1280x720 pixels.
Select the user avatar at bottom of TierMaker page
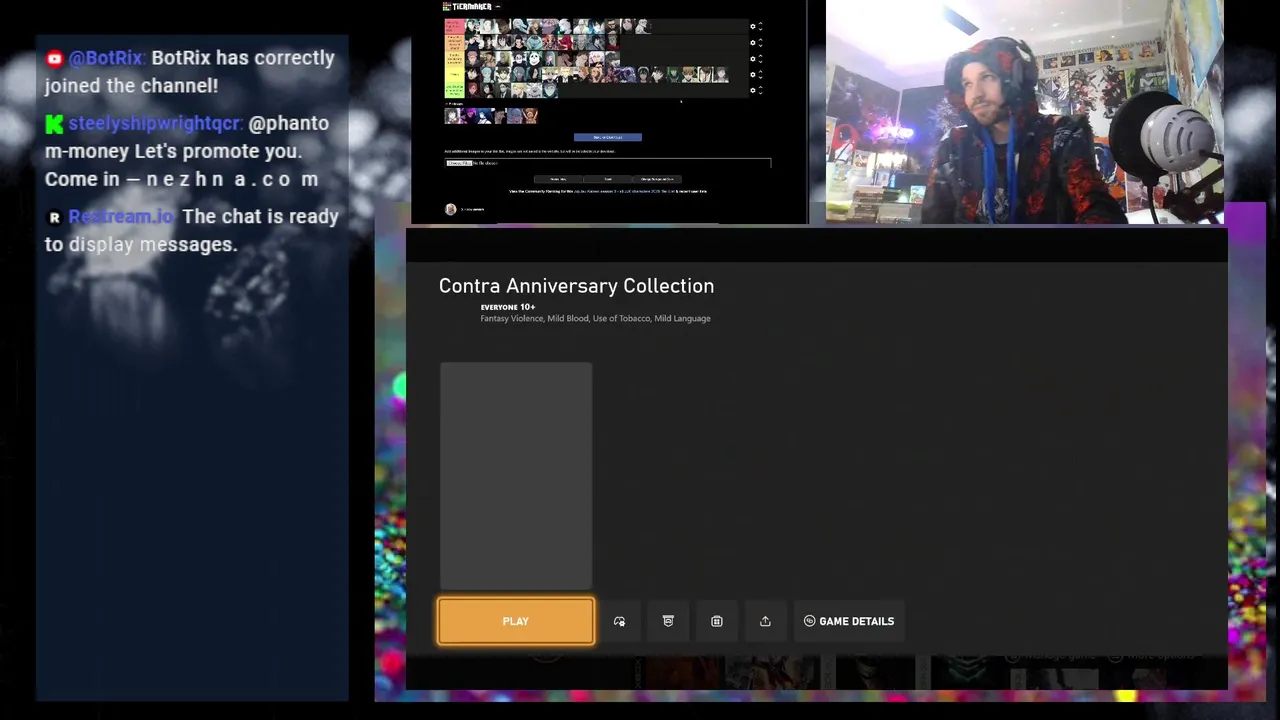point(451,209)
